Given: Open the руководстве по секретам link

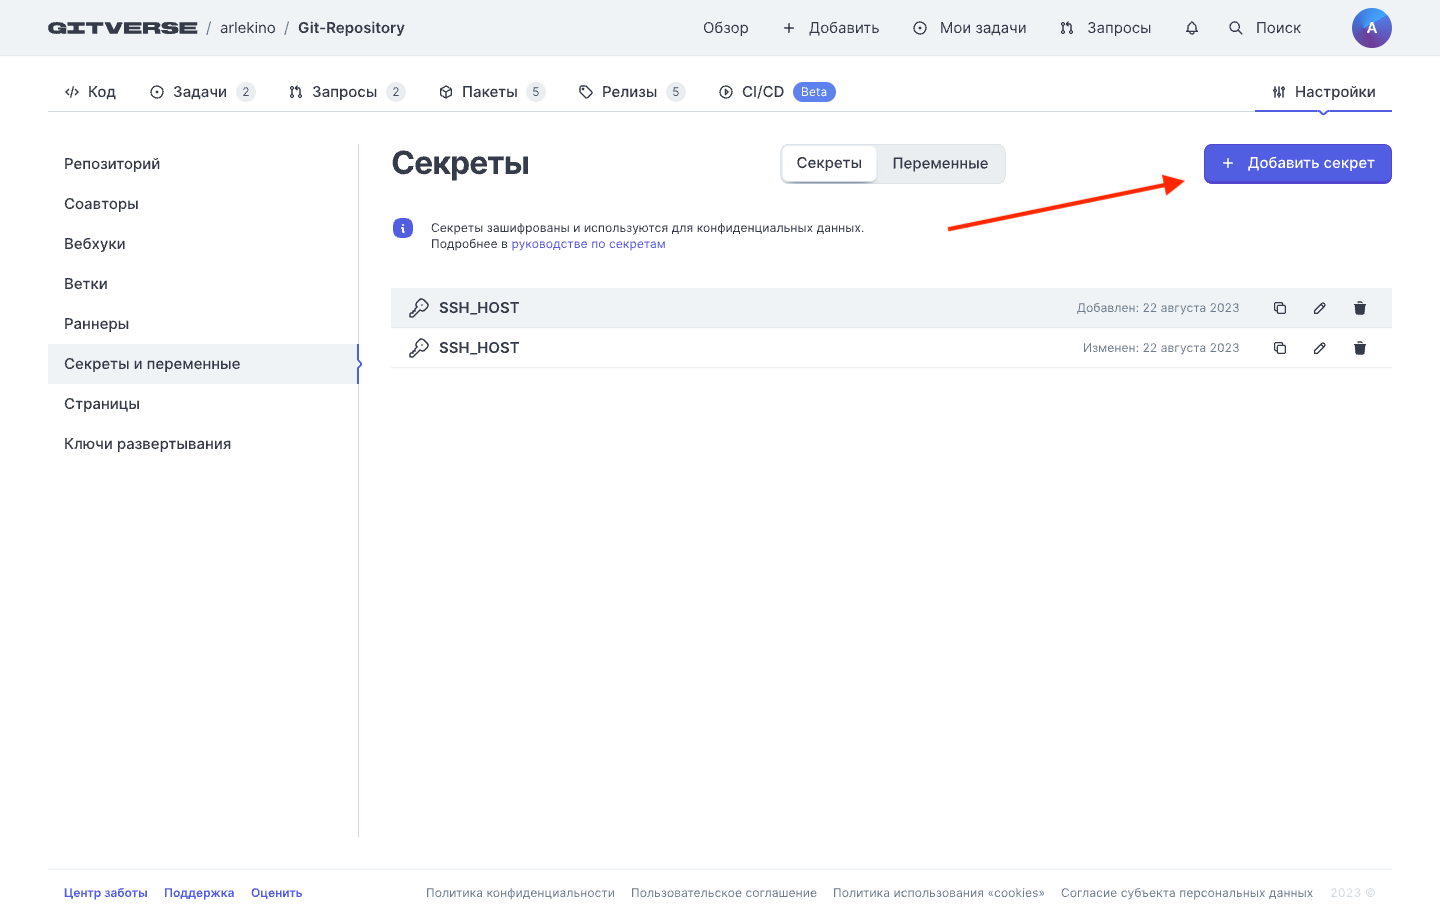Looking at the screenshot, I should coord(588,244).
